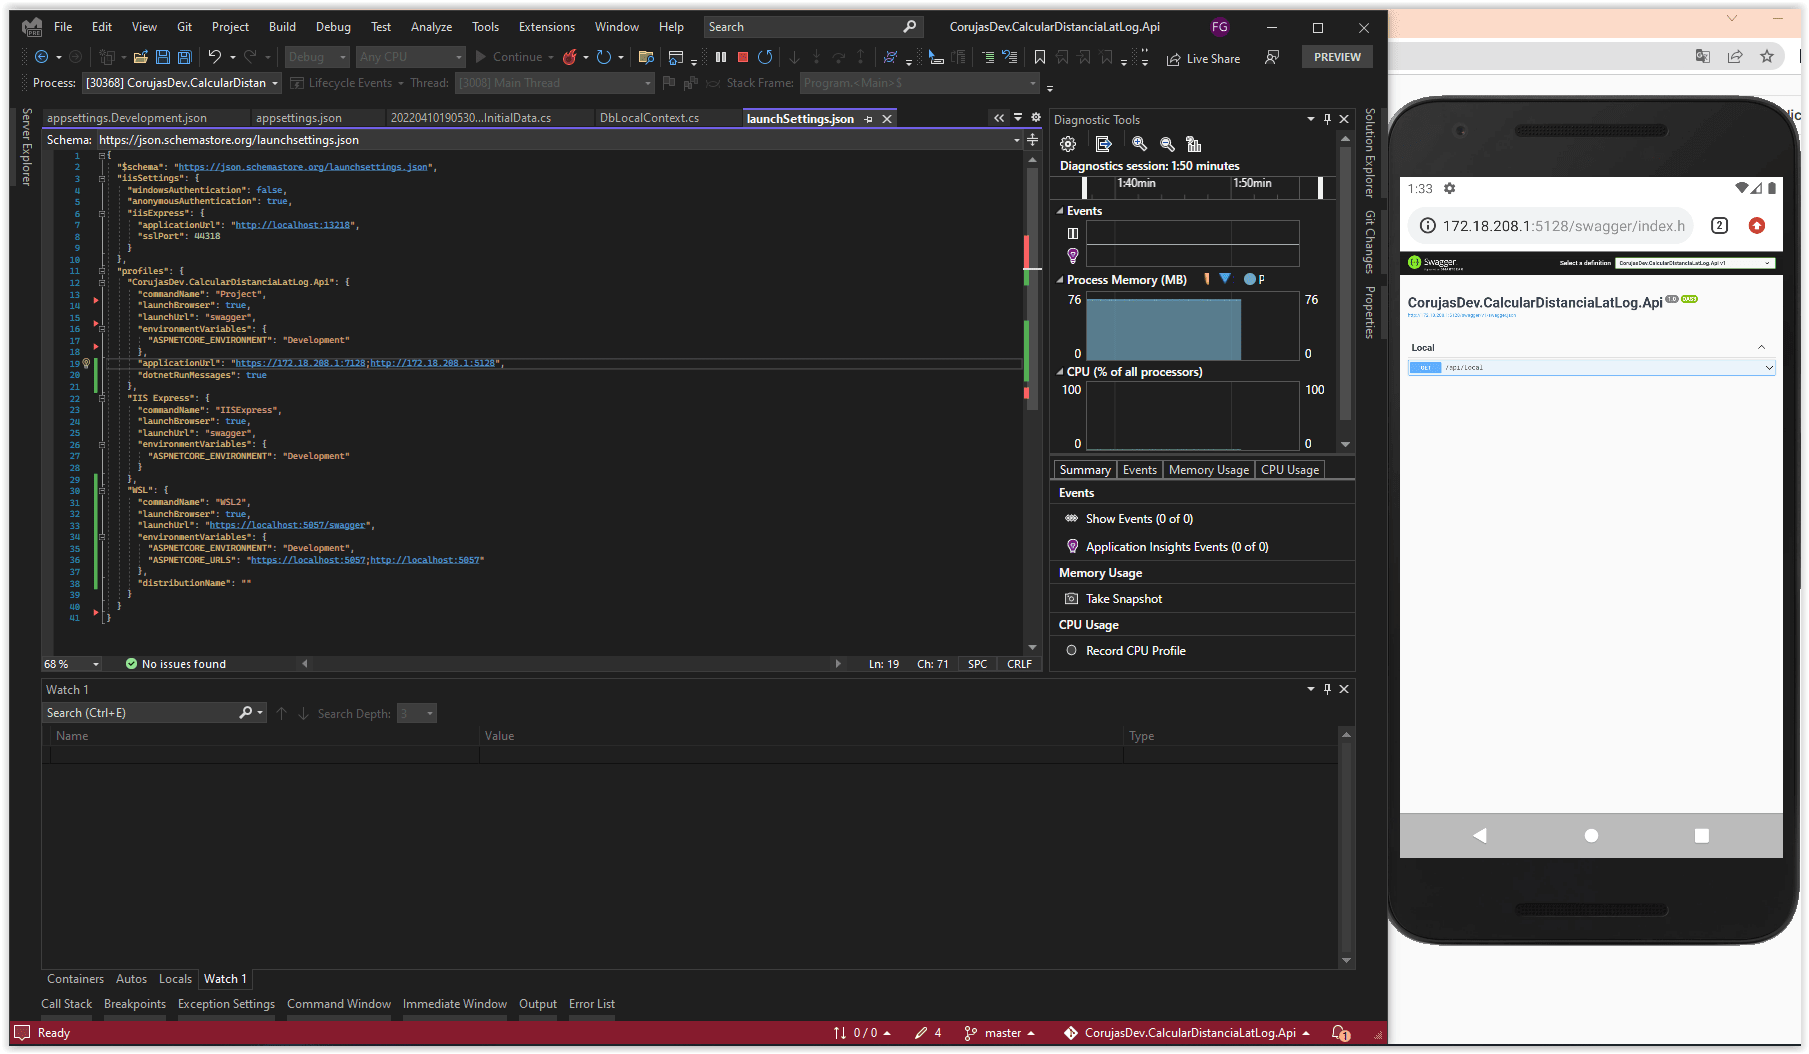Viewport: 1809px width, 1054px height.
Task: Tap Android back navigation triangle
Action: tap(1480, 835)
